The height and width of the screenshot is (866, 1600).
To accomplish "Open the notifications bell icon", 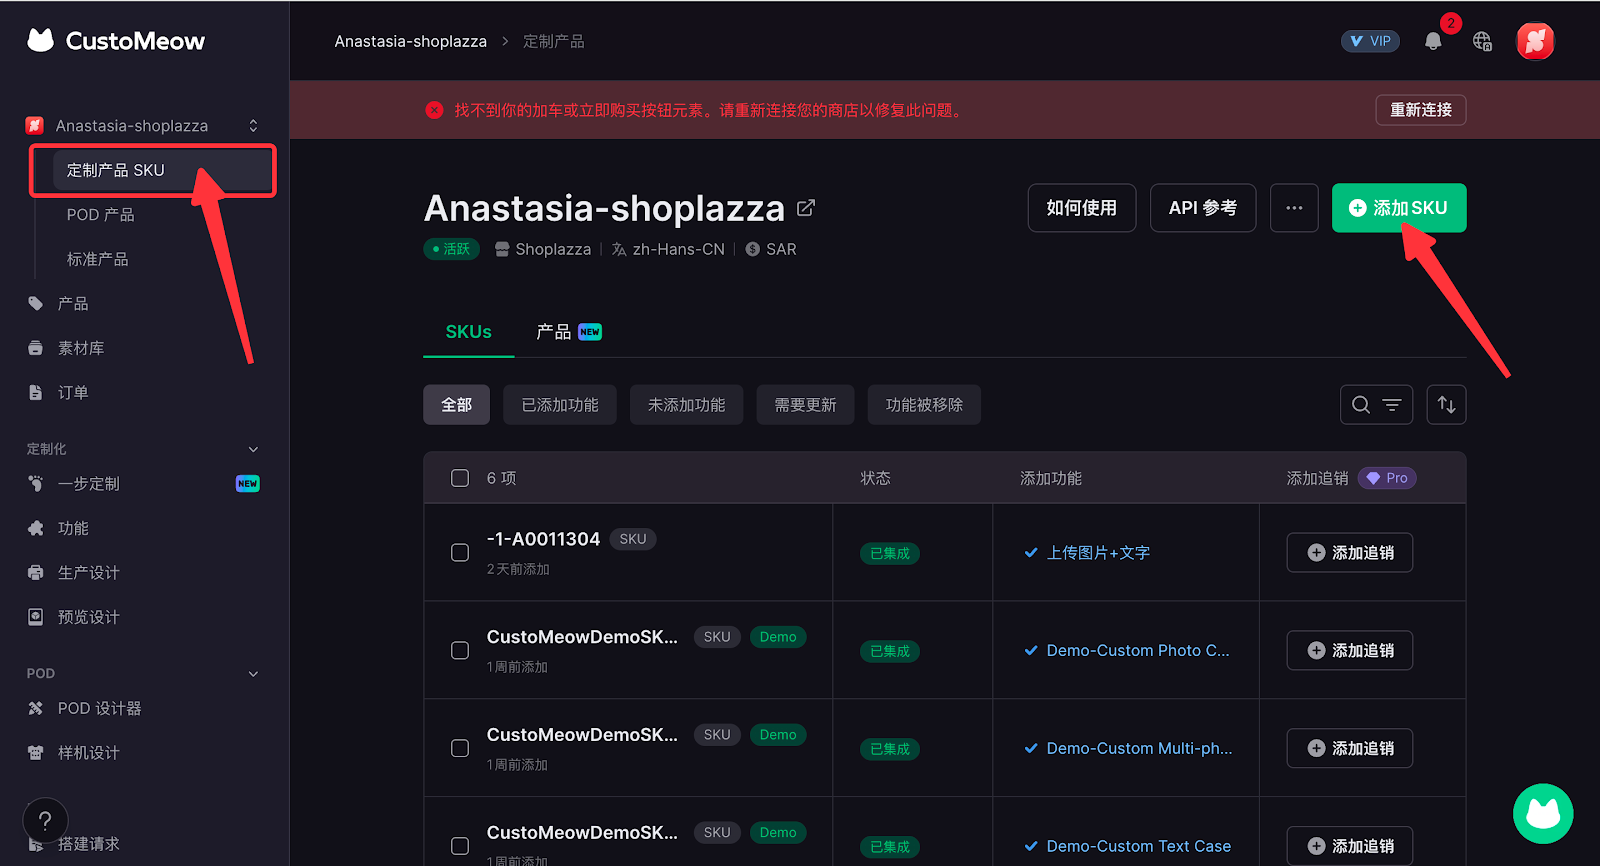I will coord(1433,41).
